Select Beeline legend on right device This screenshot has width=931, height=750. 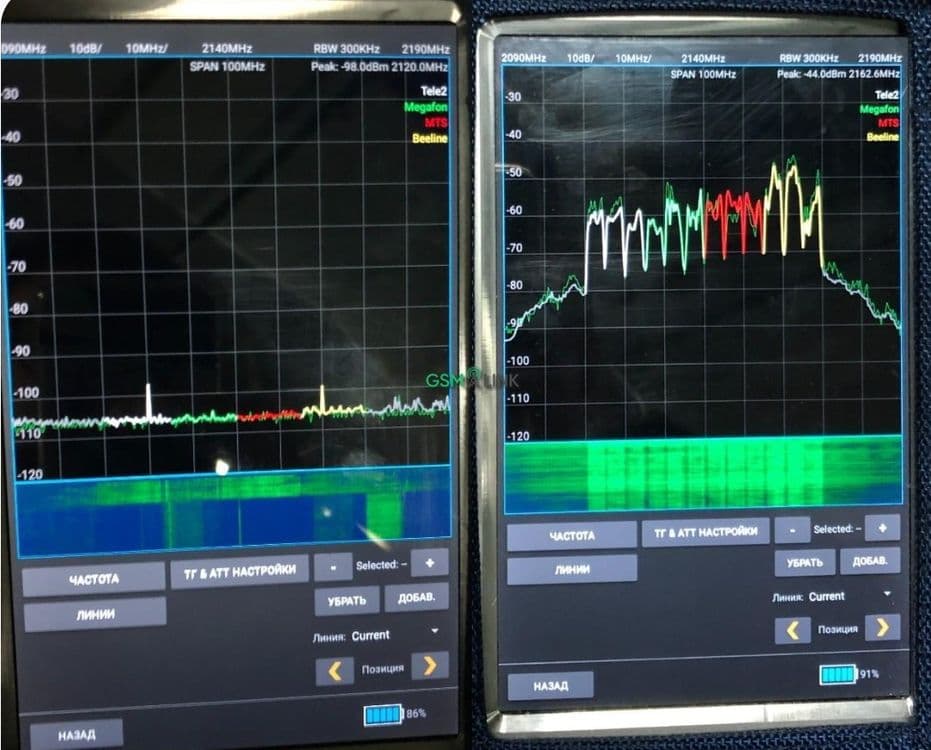click(883, 137)
